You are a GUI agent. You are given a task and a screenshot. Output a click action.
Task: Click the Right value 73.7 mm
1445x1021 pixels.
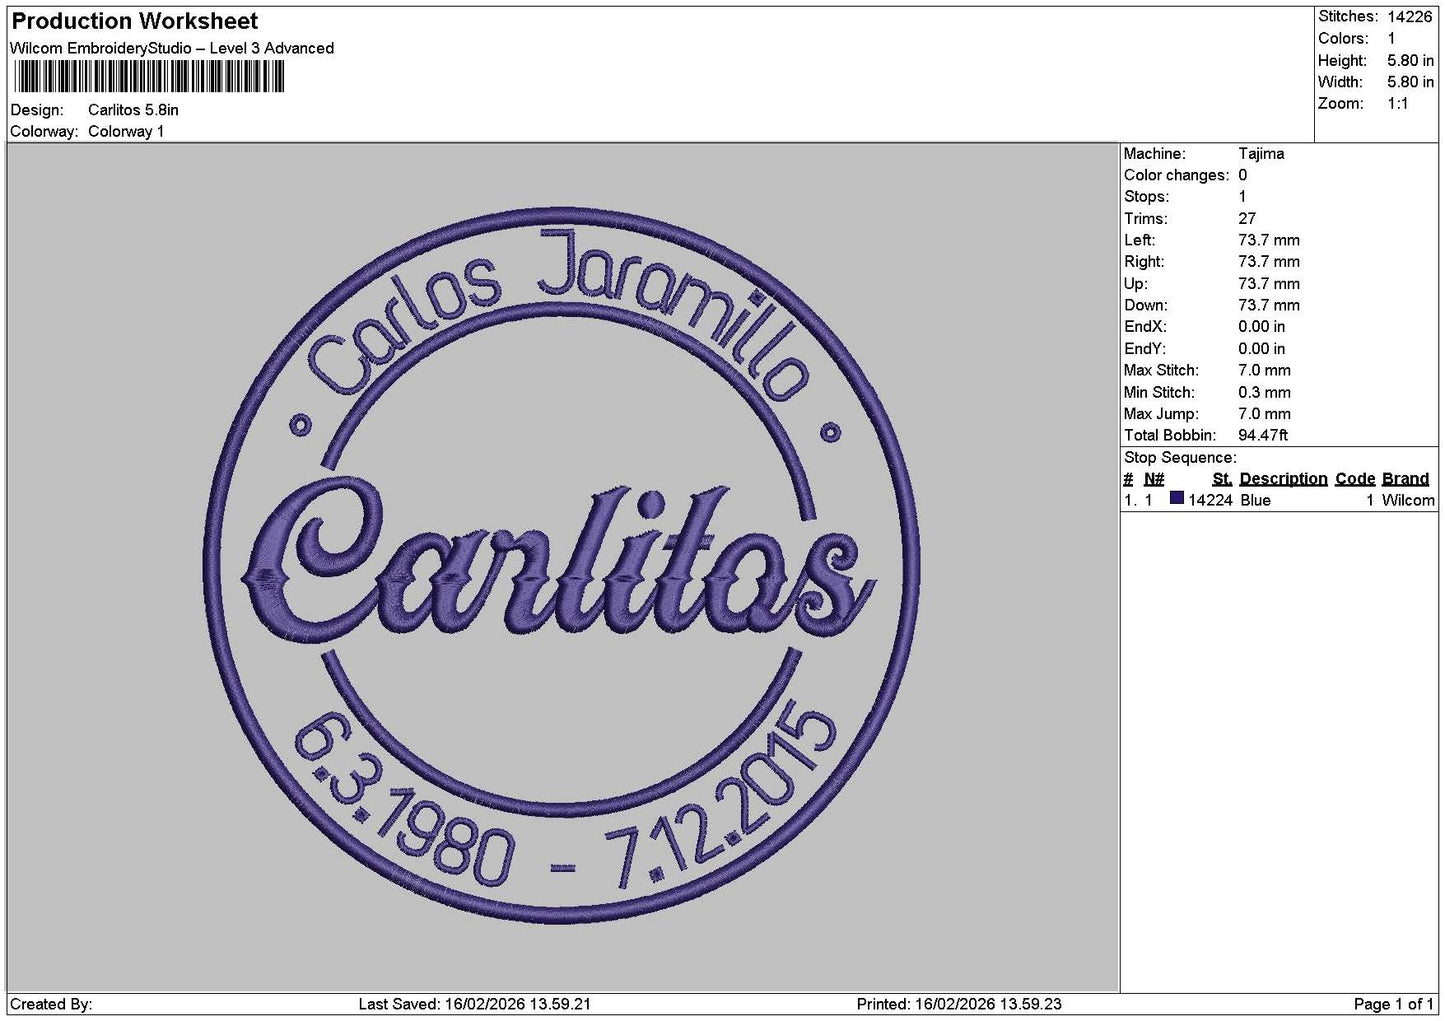click(x=1269, y=262)
